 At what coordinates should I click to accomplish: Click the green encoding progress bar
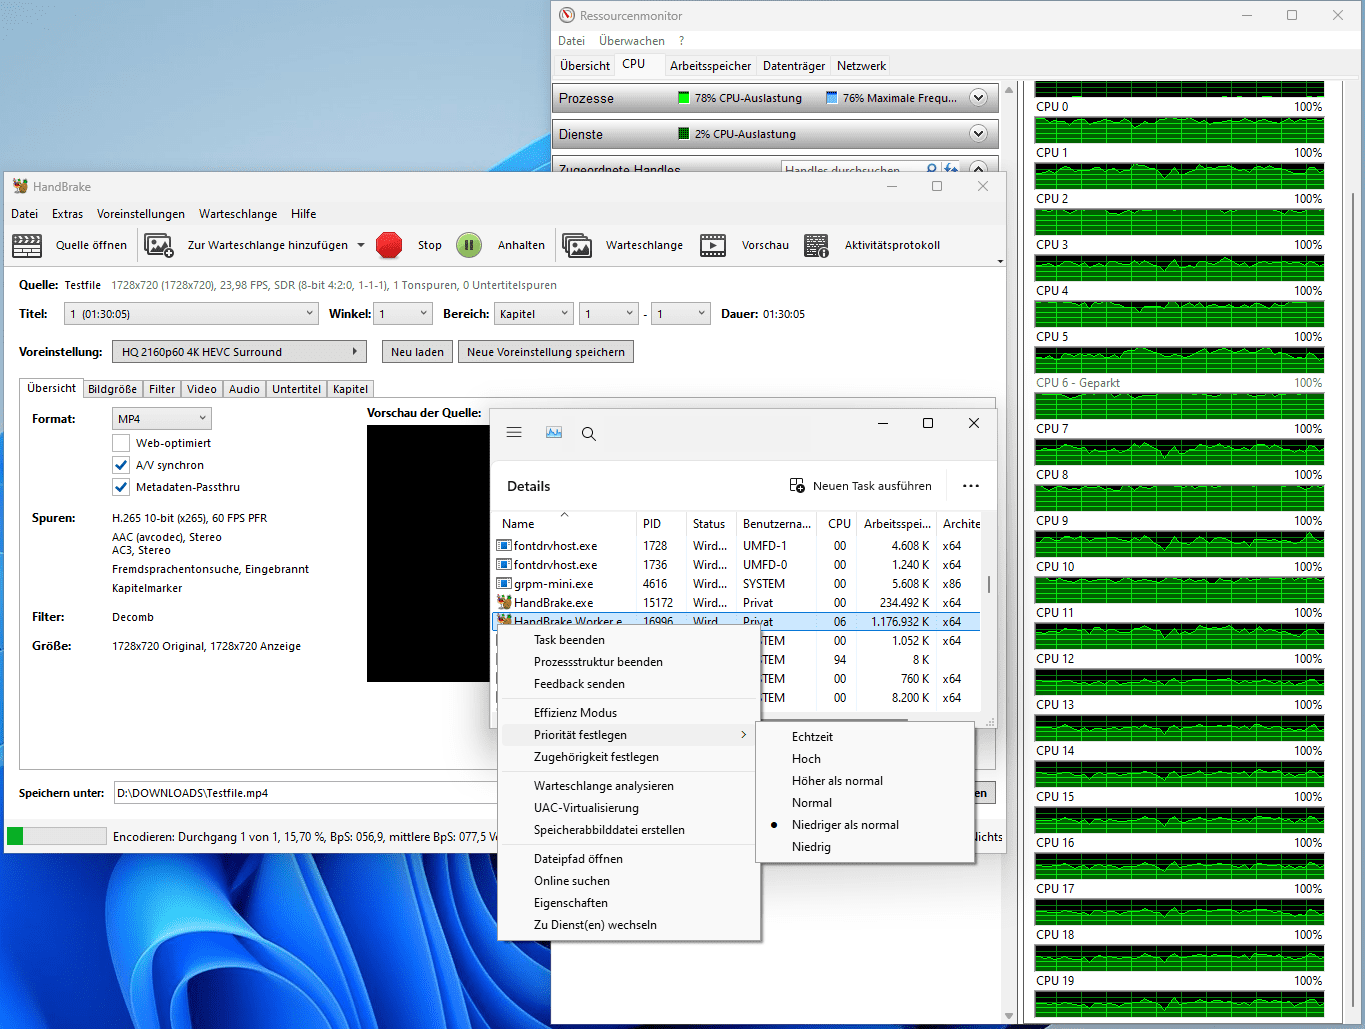pos(56,836)
